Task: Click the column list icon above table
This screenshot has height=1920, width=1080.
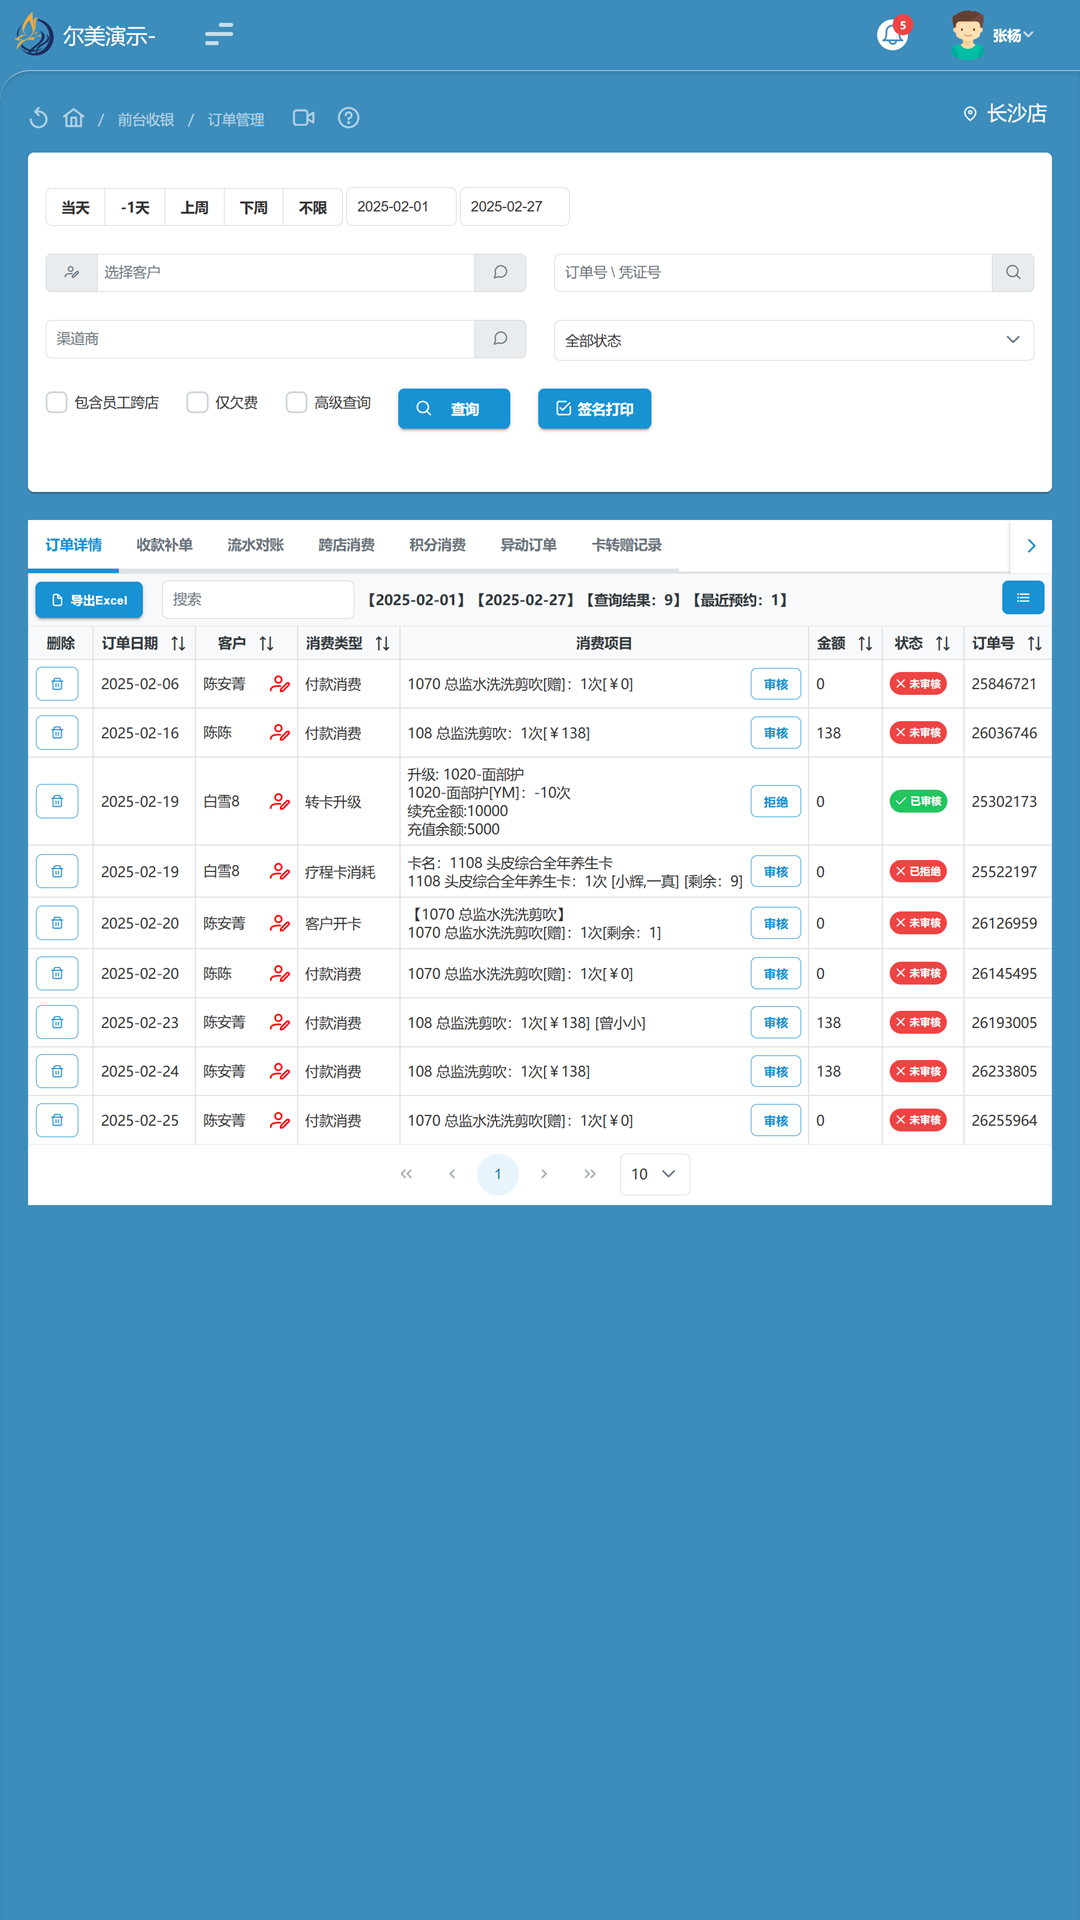Action: pos(1023,598)
